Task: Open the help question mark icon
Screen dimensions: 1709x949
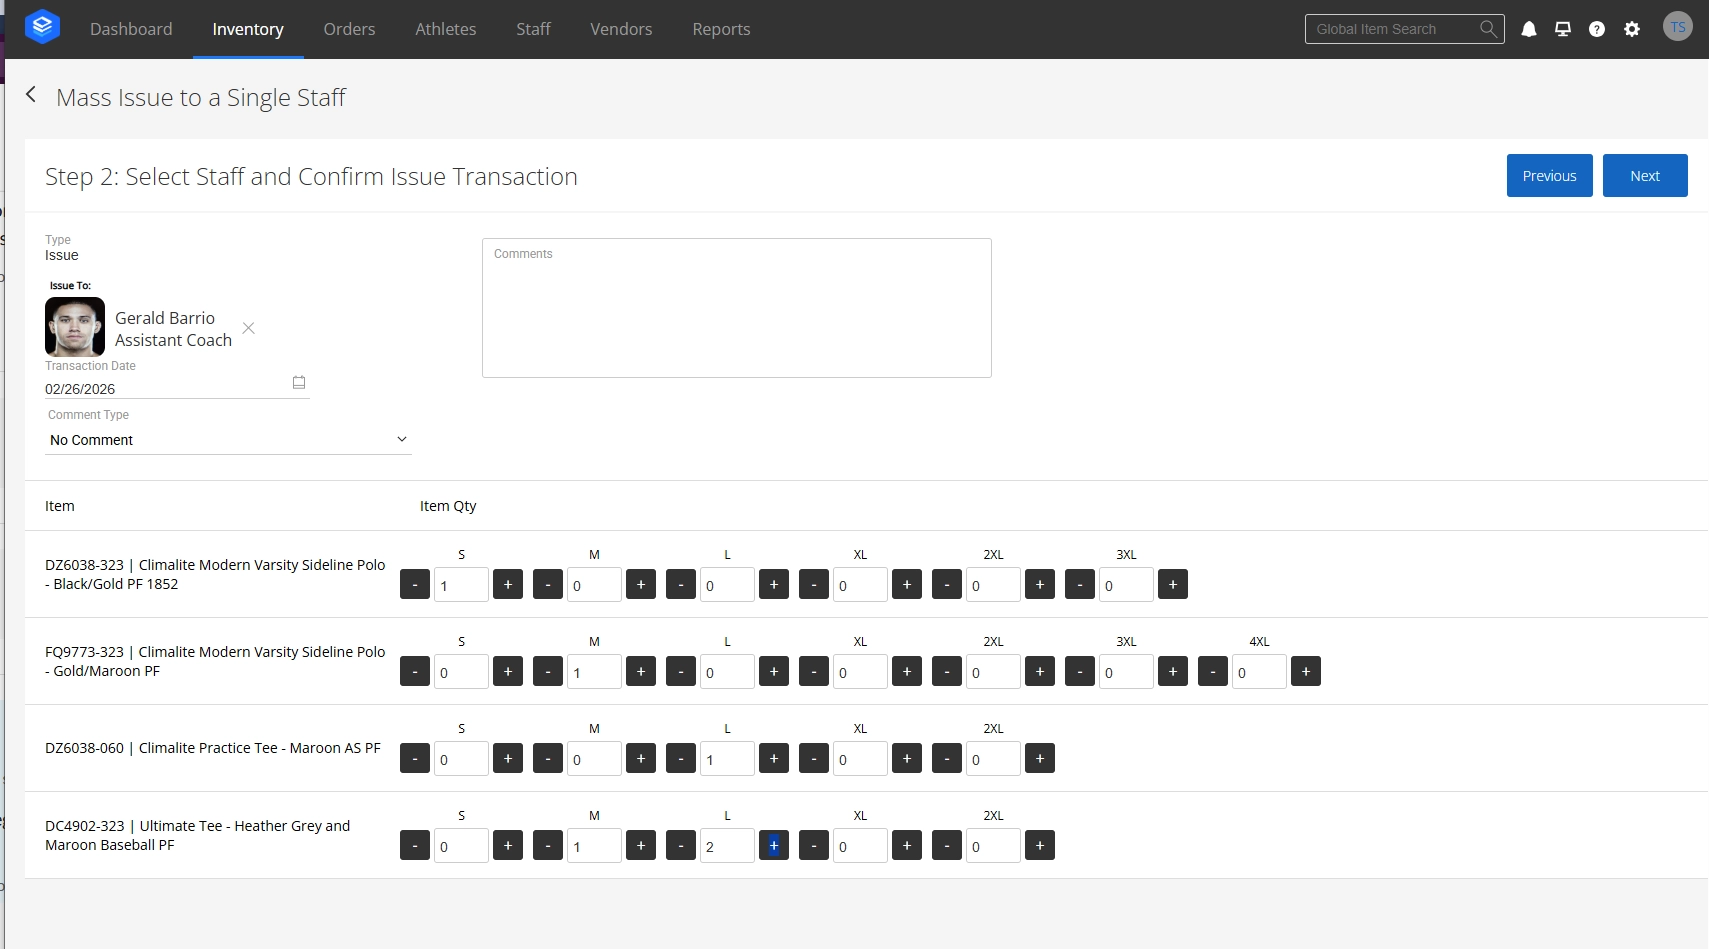Action: 1597,29
